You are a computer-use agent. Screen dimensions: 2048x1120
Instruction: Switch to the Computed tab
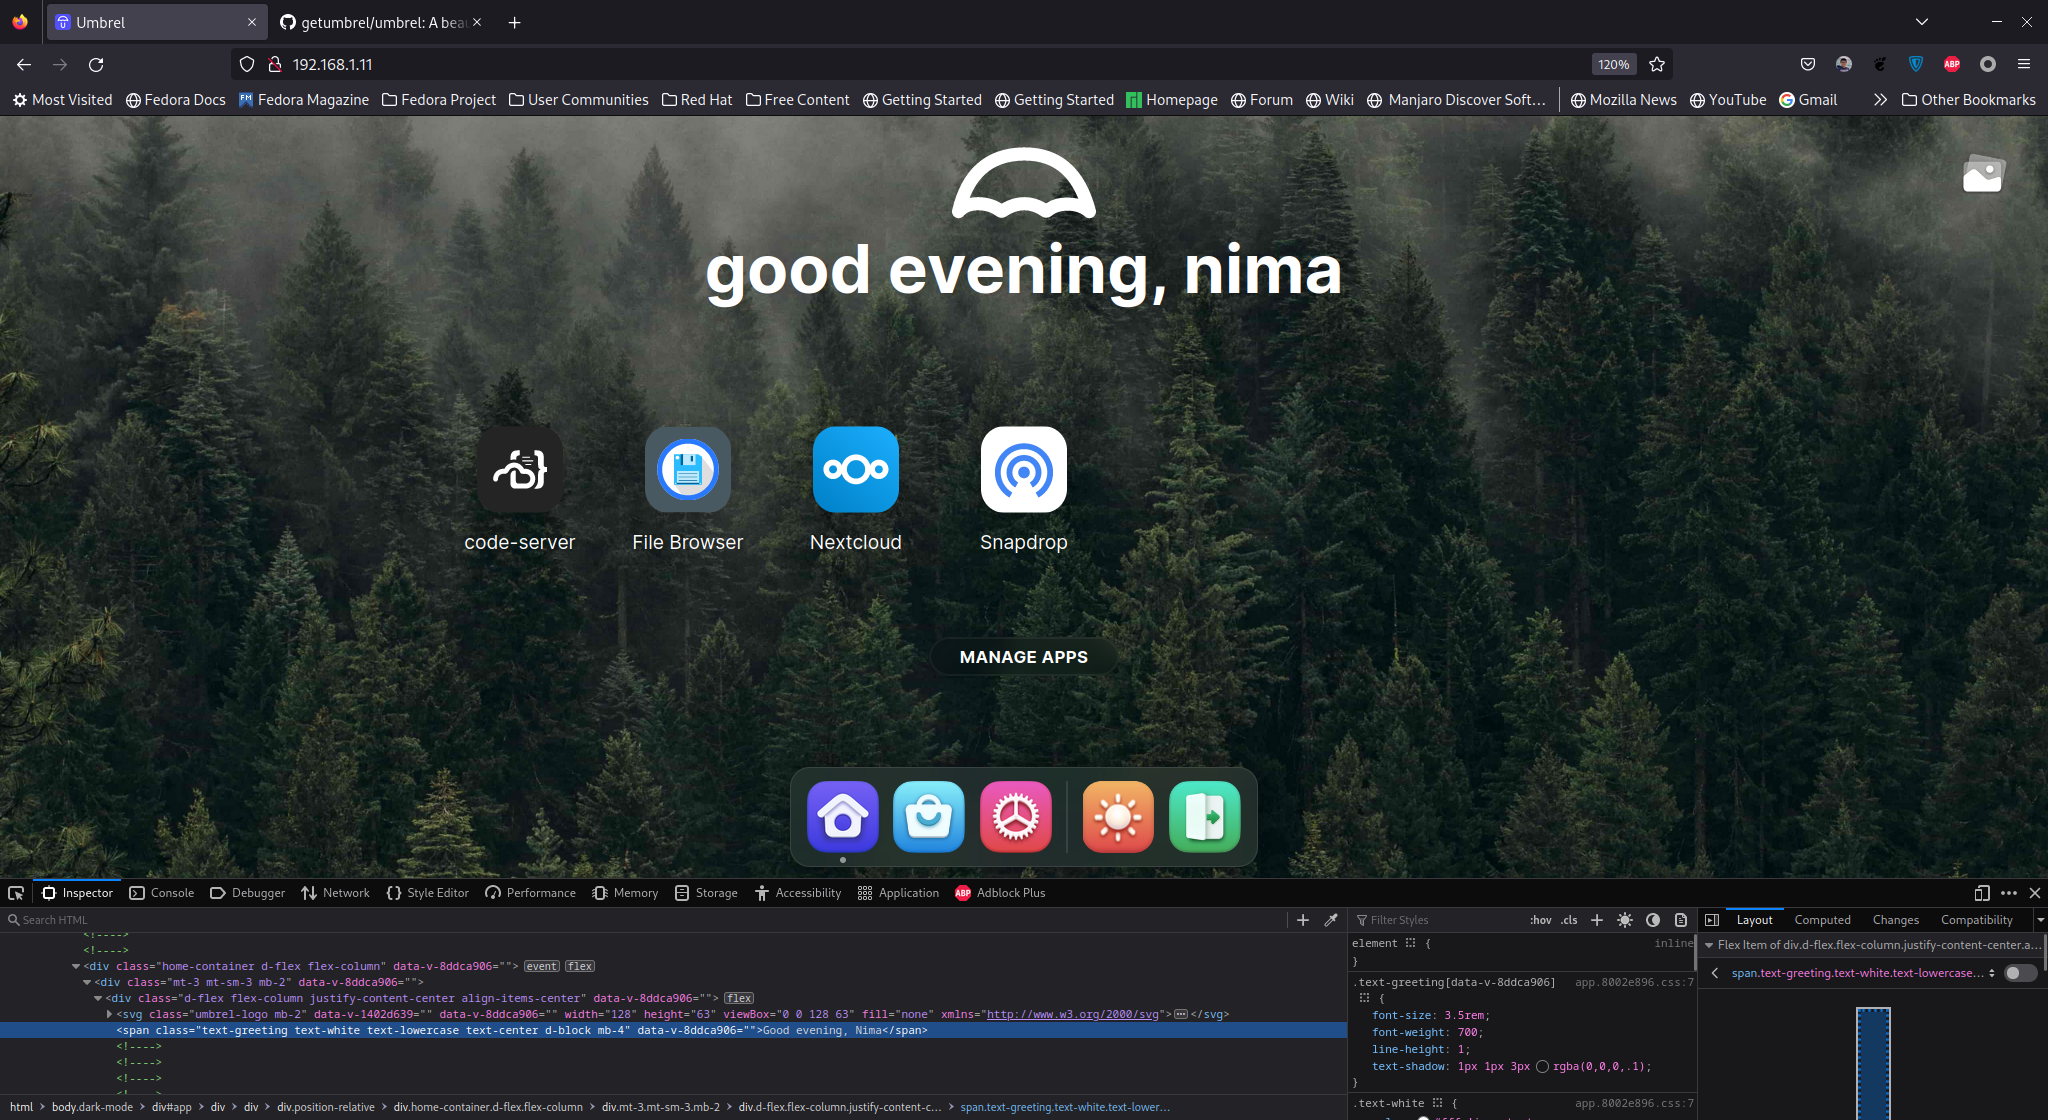[x=1822, y=920]
